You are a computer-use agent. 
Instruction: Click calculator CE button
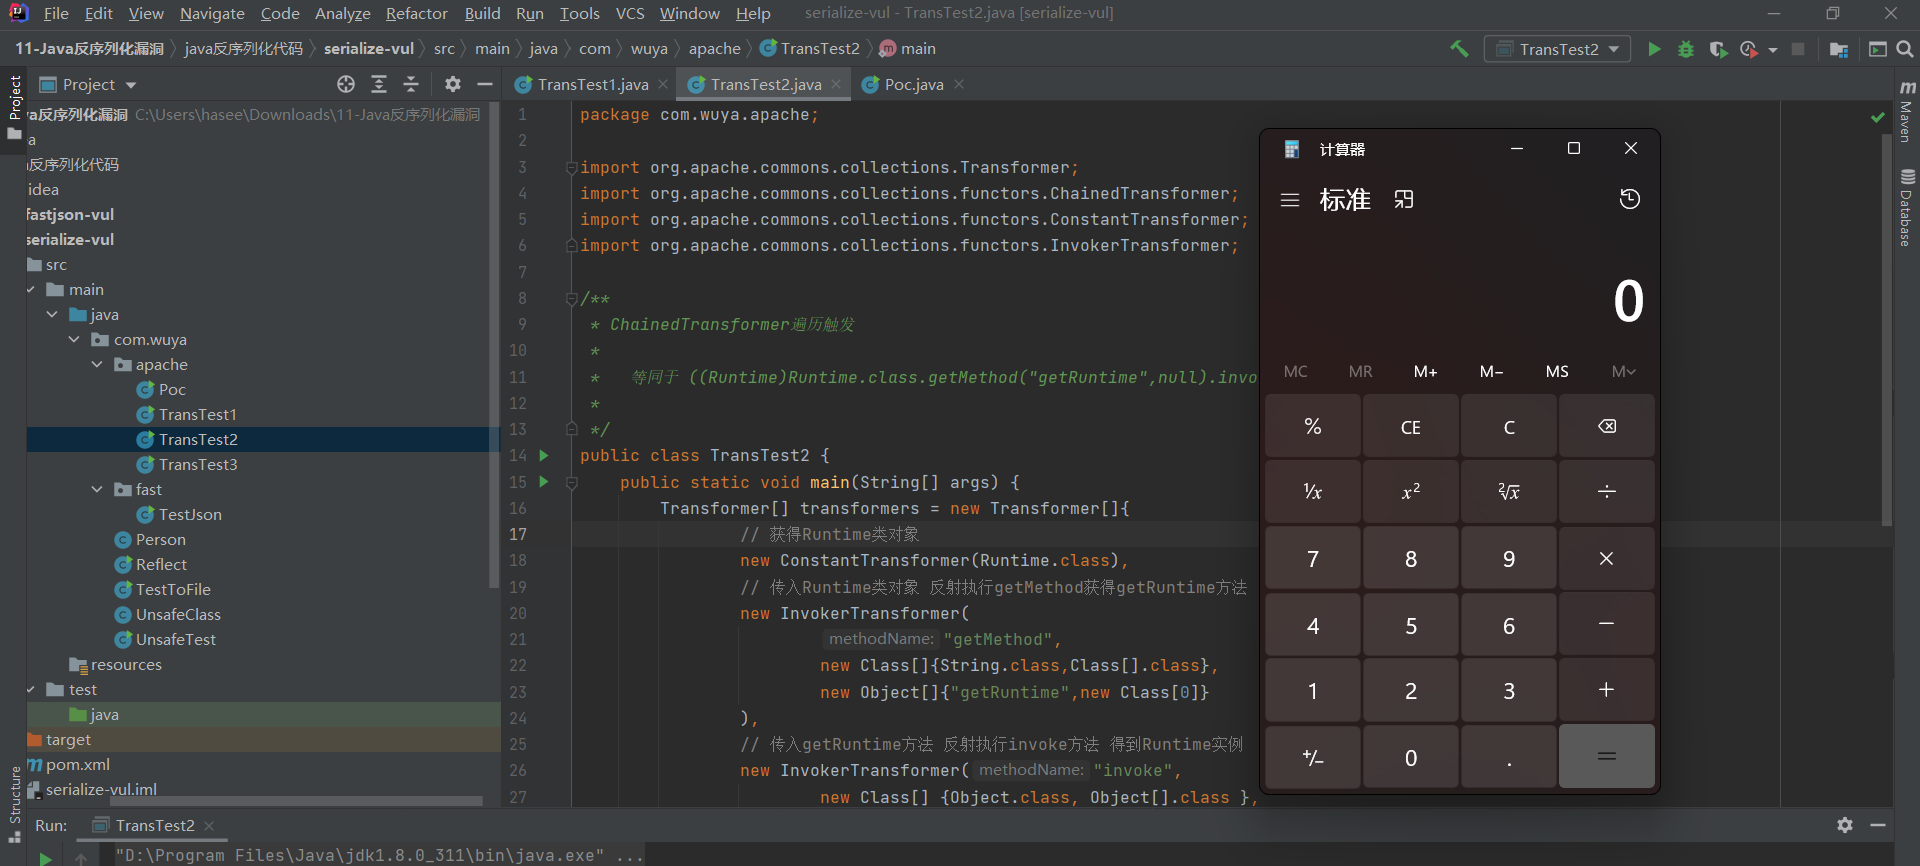1410,426
